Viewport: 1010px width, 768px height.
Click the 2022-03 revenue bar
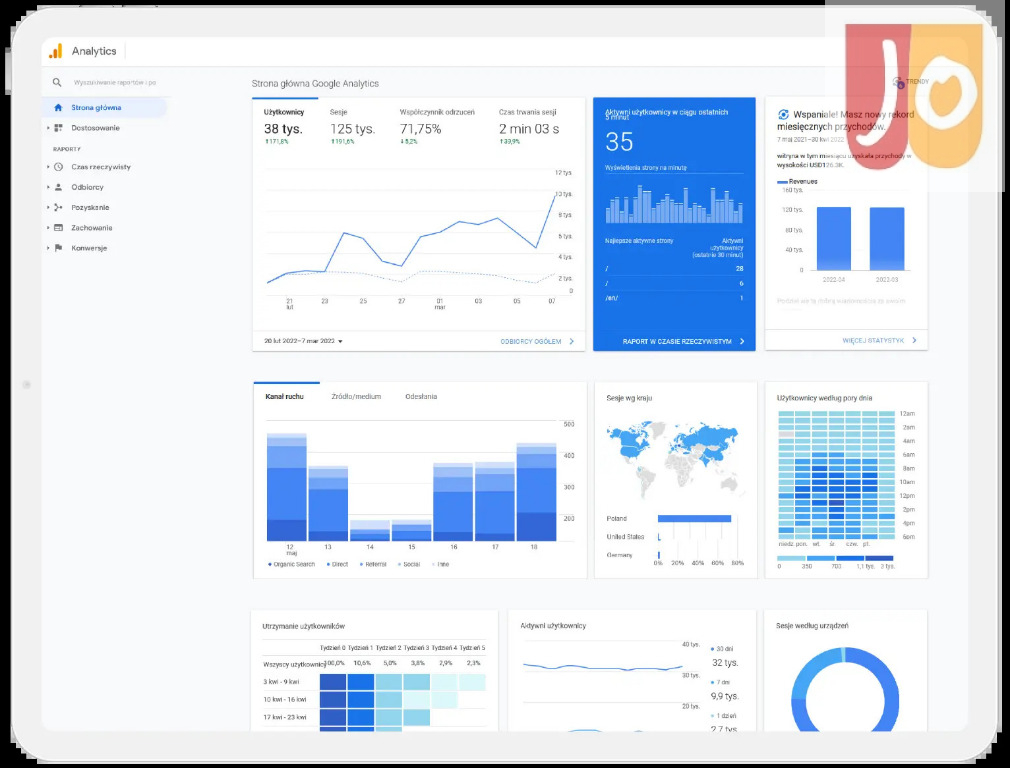pyautogui.click(x=887, y=238)
